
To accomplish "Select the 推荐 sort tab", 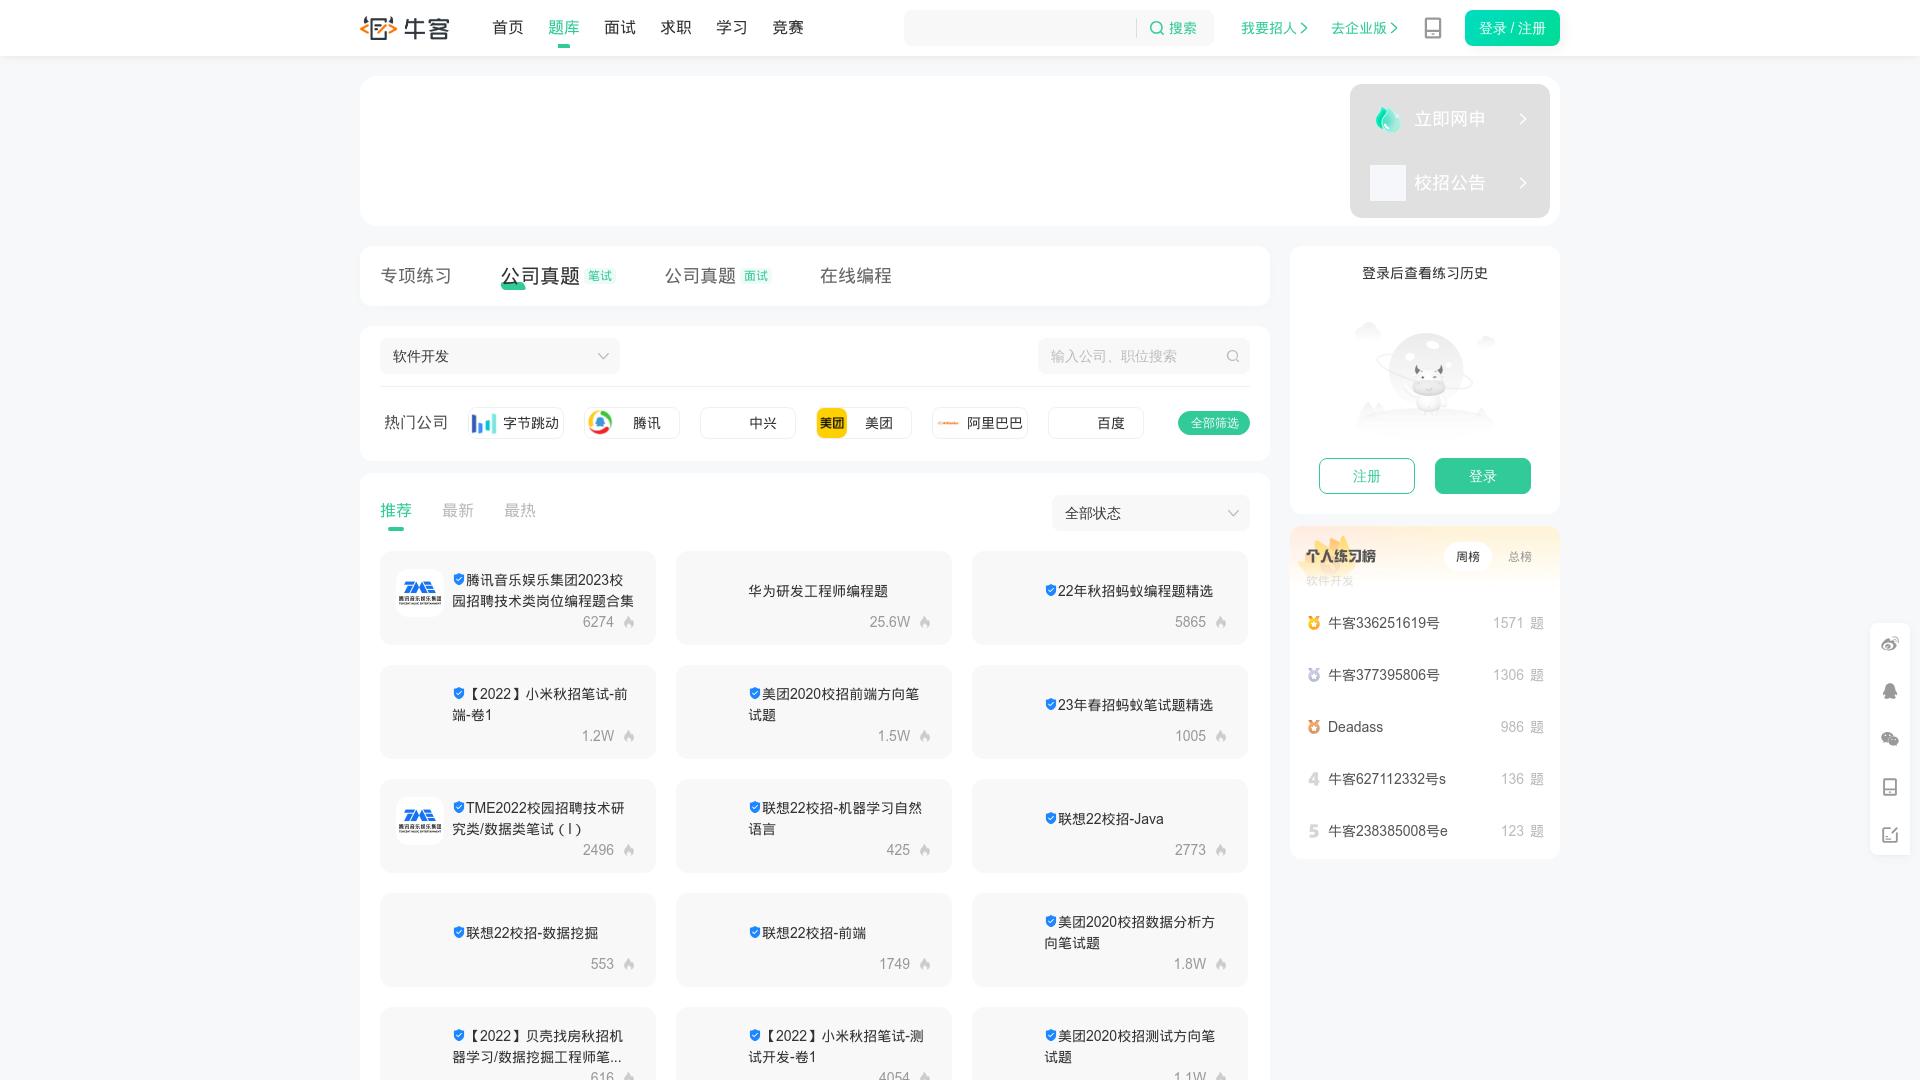I will [x=396, y=511].
